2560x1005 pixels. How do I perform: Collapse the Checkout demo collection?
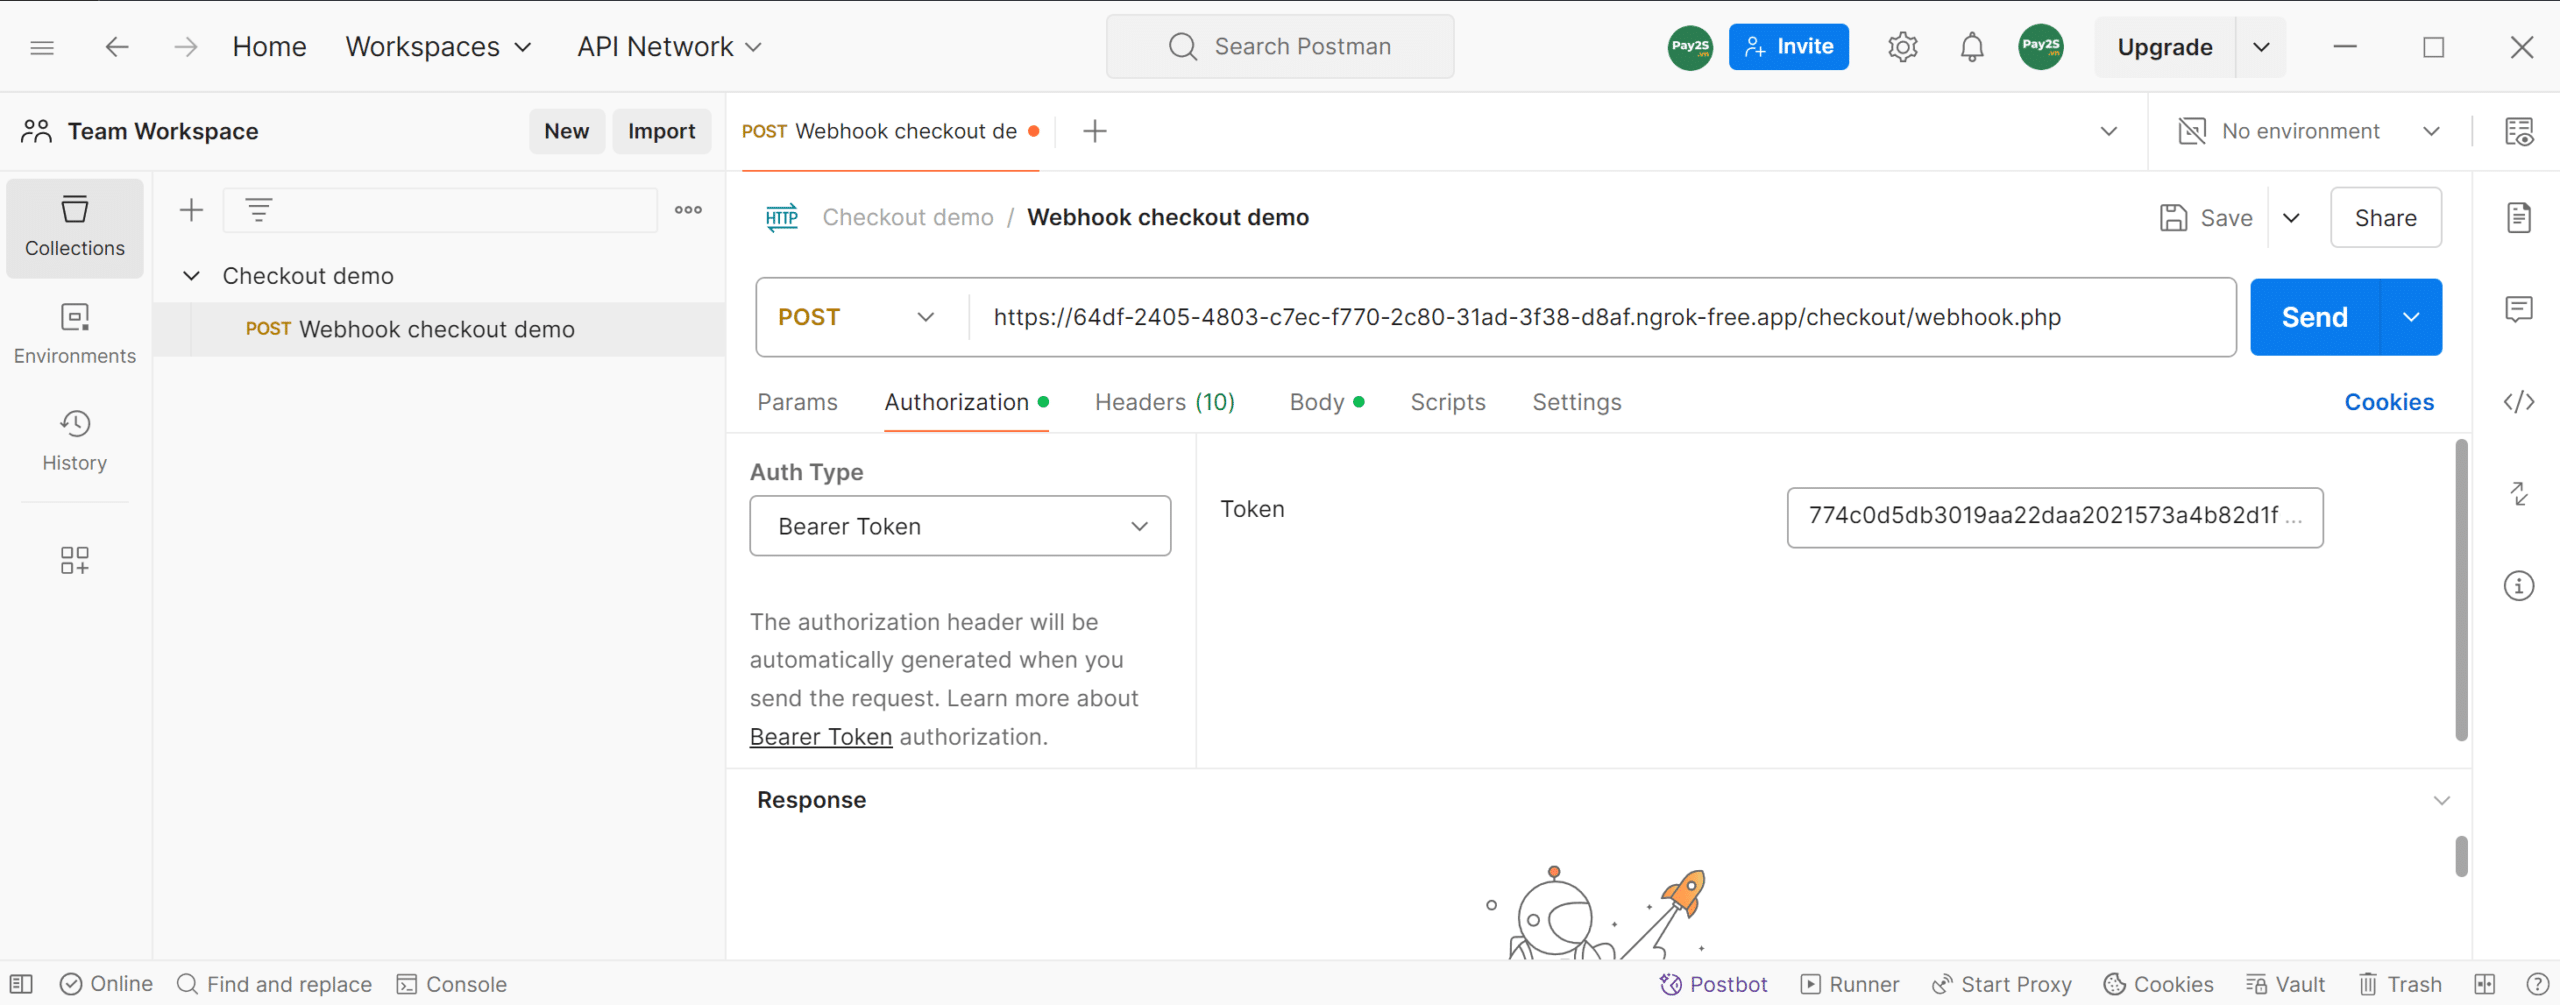[x=191, y=276]
